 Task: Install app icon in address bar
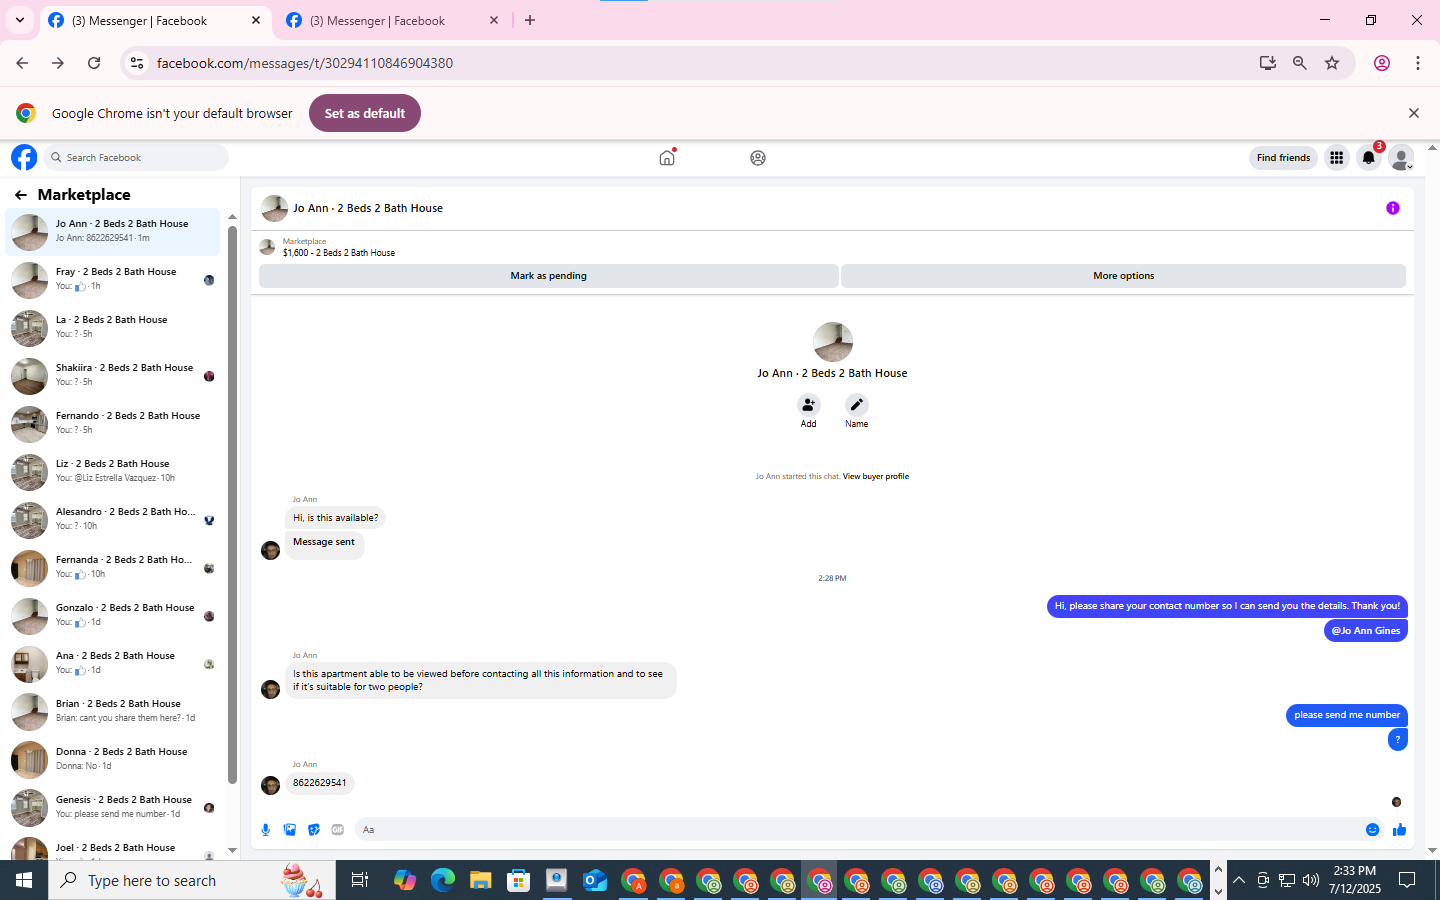click(x=1268, y=63)
